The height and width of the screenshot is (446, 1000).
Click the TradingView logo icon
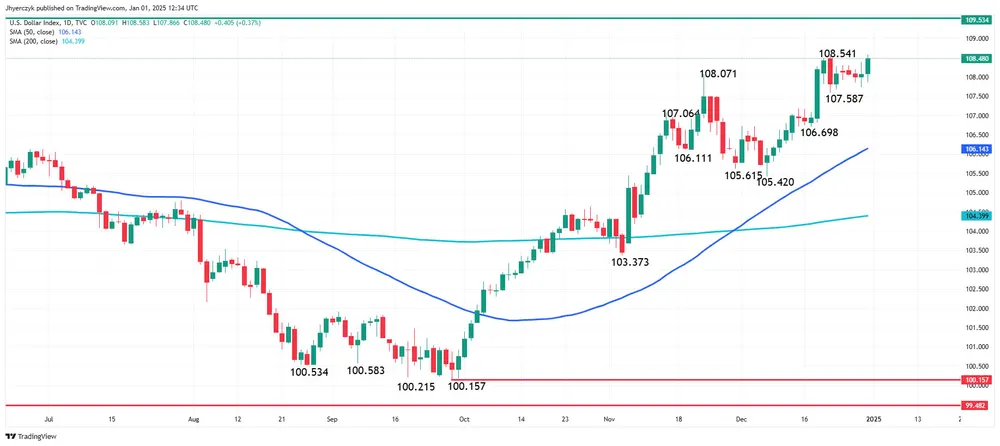(12, 437)
